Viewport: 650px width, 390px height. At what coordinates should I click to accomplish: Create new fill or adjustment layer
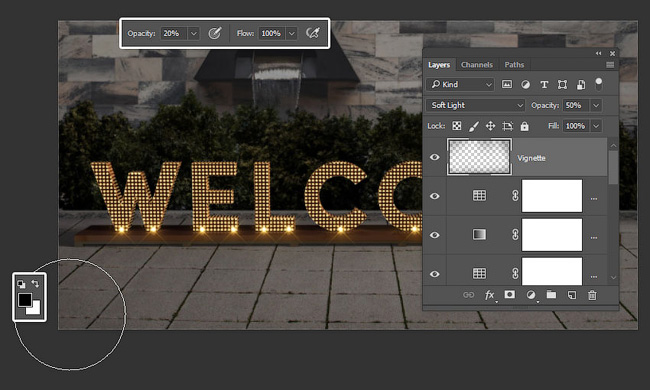[531, 295]
